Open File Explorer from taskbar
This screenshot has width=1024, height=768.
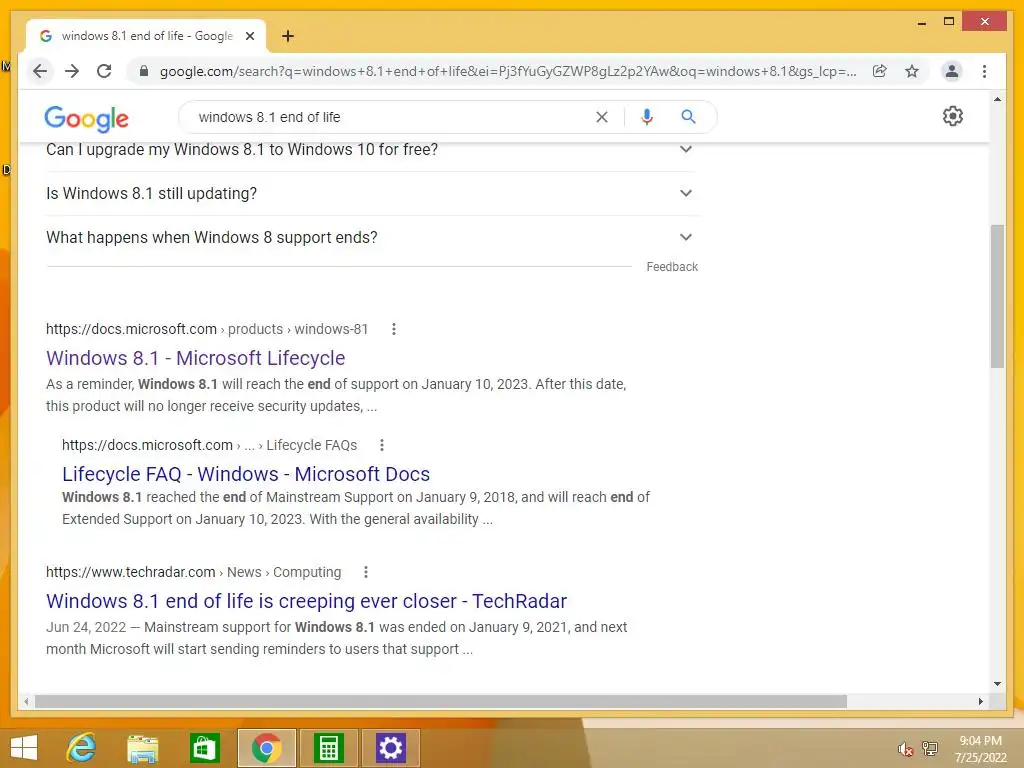(x=142, y=748)
